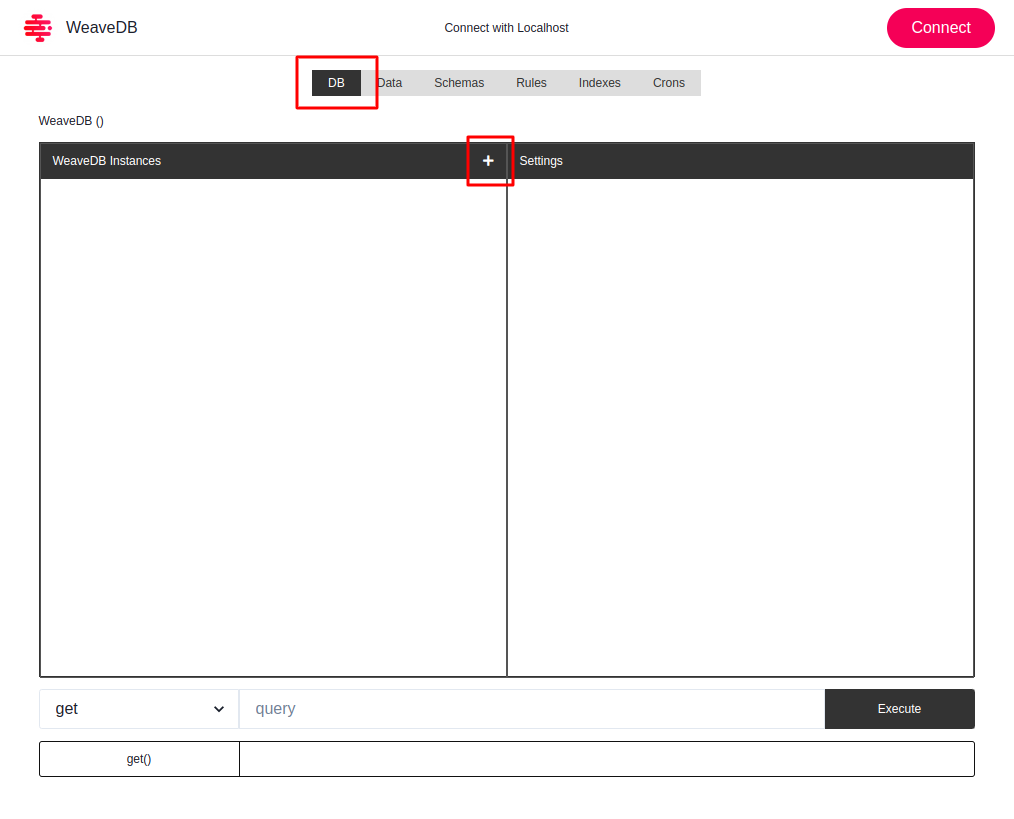Click the WeaveDB logo icon
Viewport: 1014px width, 819px height.
click(x=37, y=28)
